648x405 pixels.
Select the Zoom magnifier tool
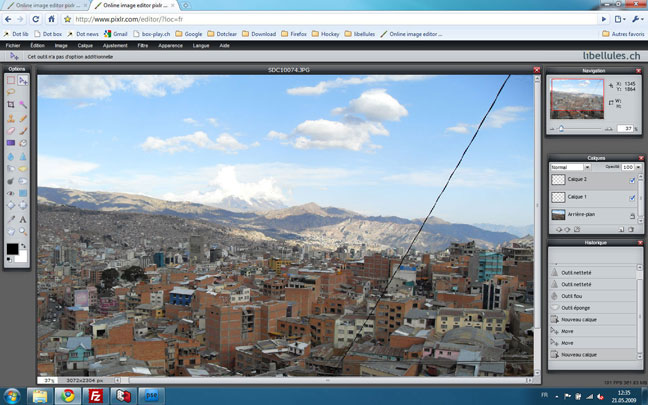pyautogui.click(x=23, y=232)
